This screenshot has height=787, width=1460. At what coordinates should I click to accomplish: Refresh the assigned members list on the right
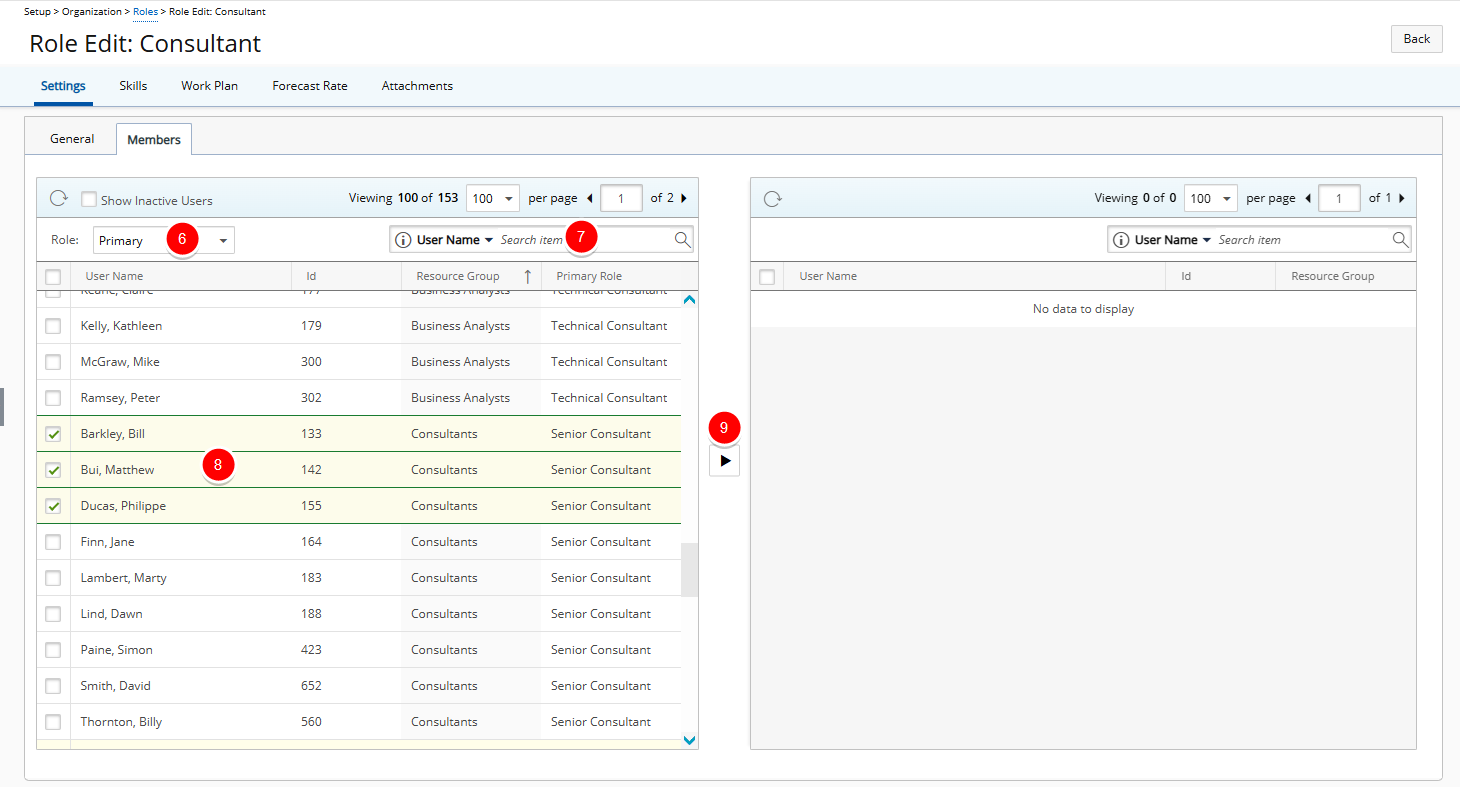tap(772, 199)
